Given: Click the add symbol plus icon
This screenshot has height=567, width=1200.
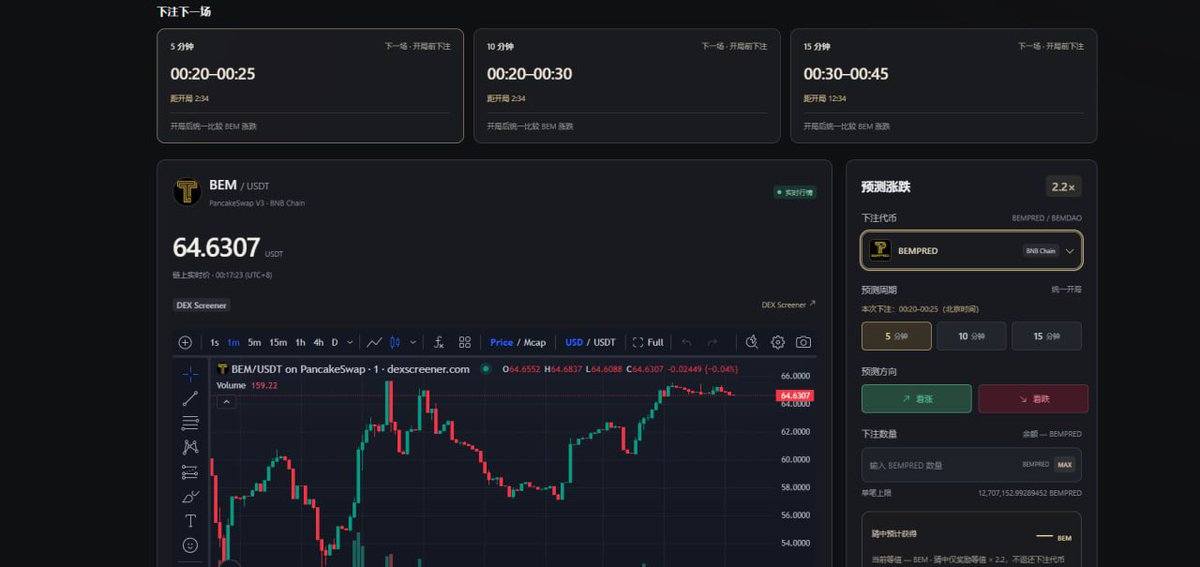Looking at the screenshot, I should point(185,342).
